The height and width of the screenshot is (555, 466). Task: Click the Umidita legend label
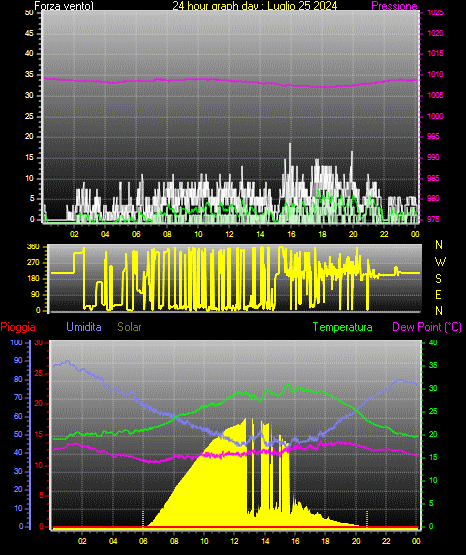coord(84,327)
